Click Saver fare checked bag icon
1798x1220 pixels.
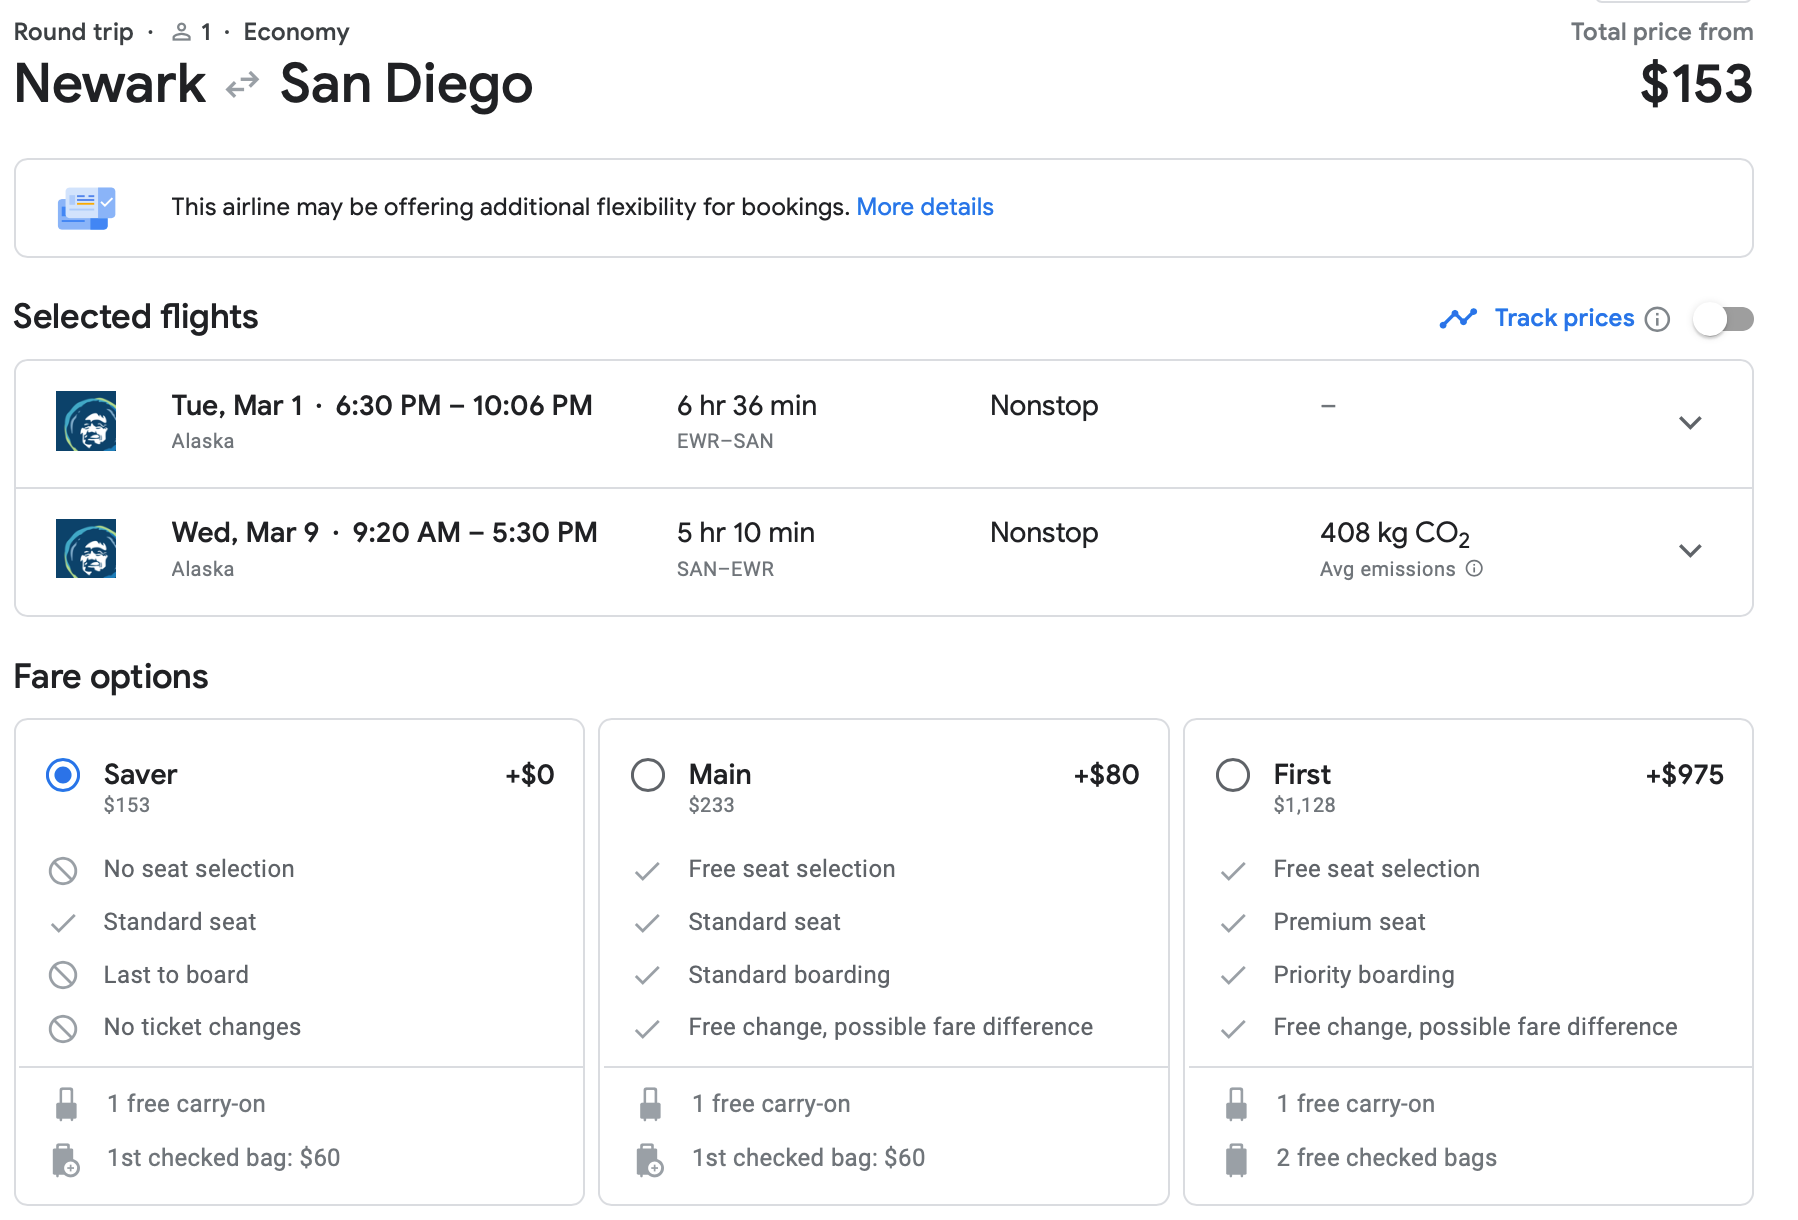(65, 1159)
